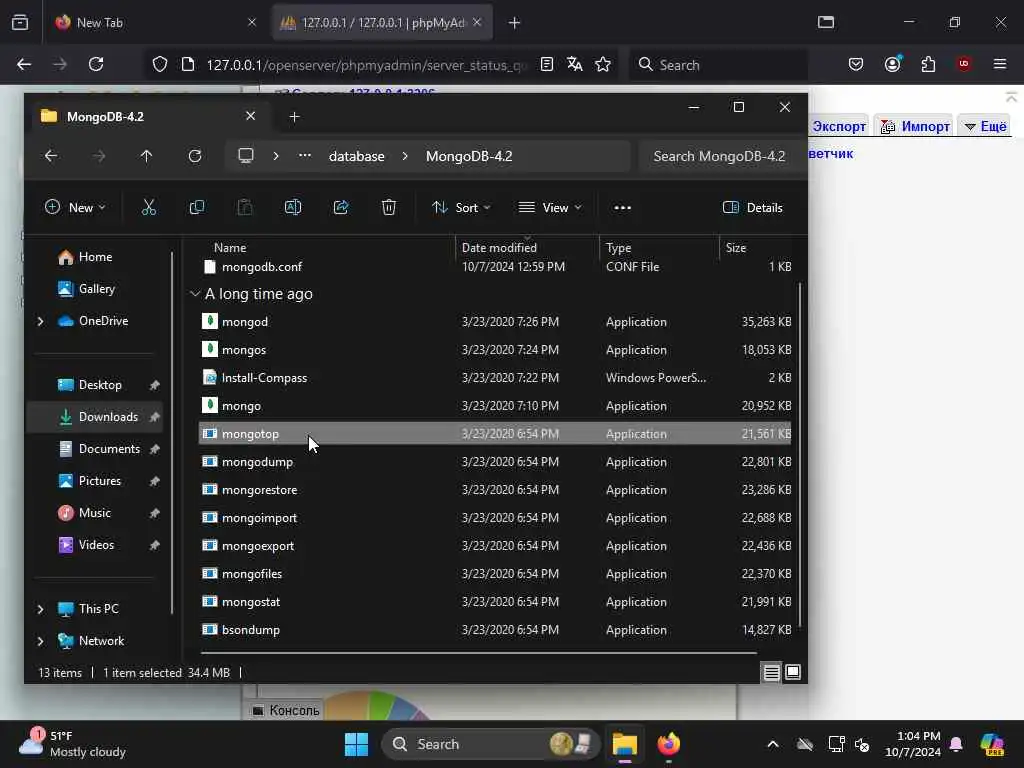
Task: Toggle reader view icon in Firefox address bar
Action: click(x=547, y=64)
